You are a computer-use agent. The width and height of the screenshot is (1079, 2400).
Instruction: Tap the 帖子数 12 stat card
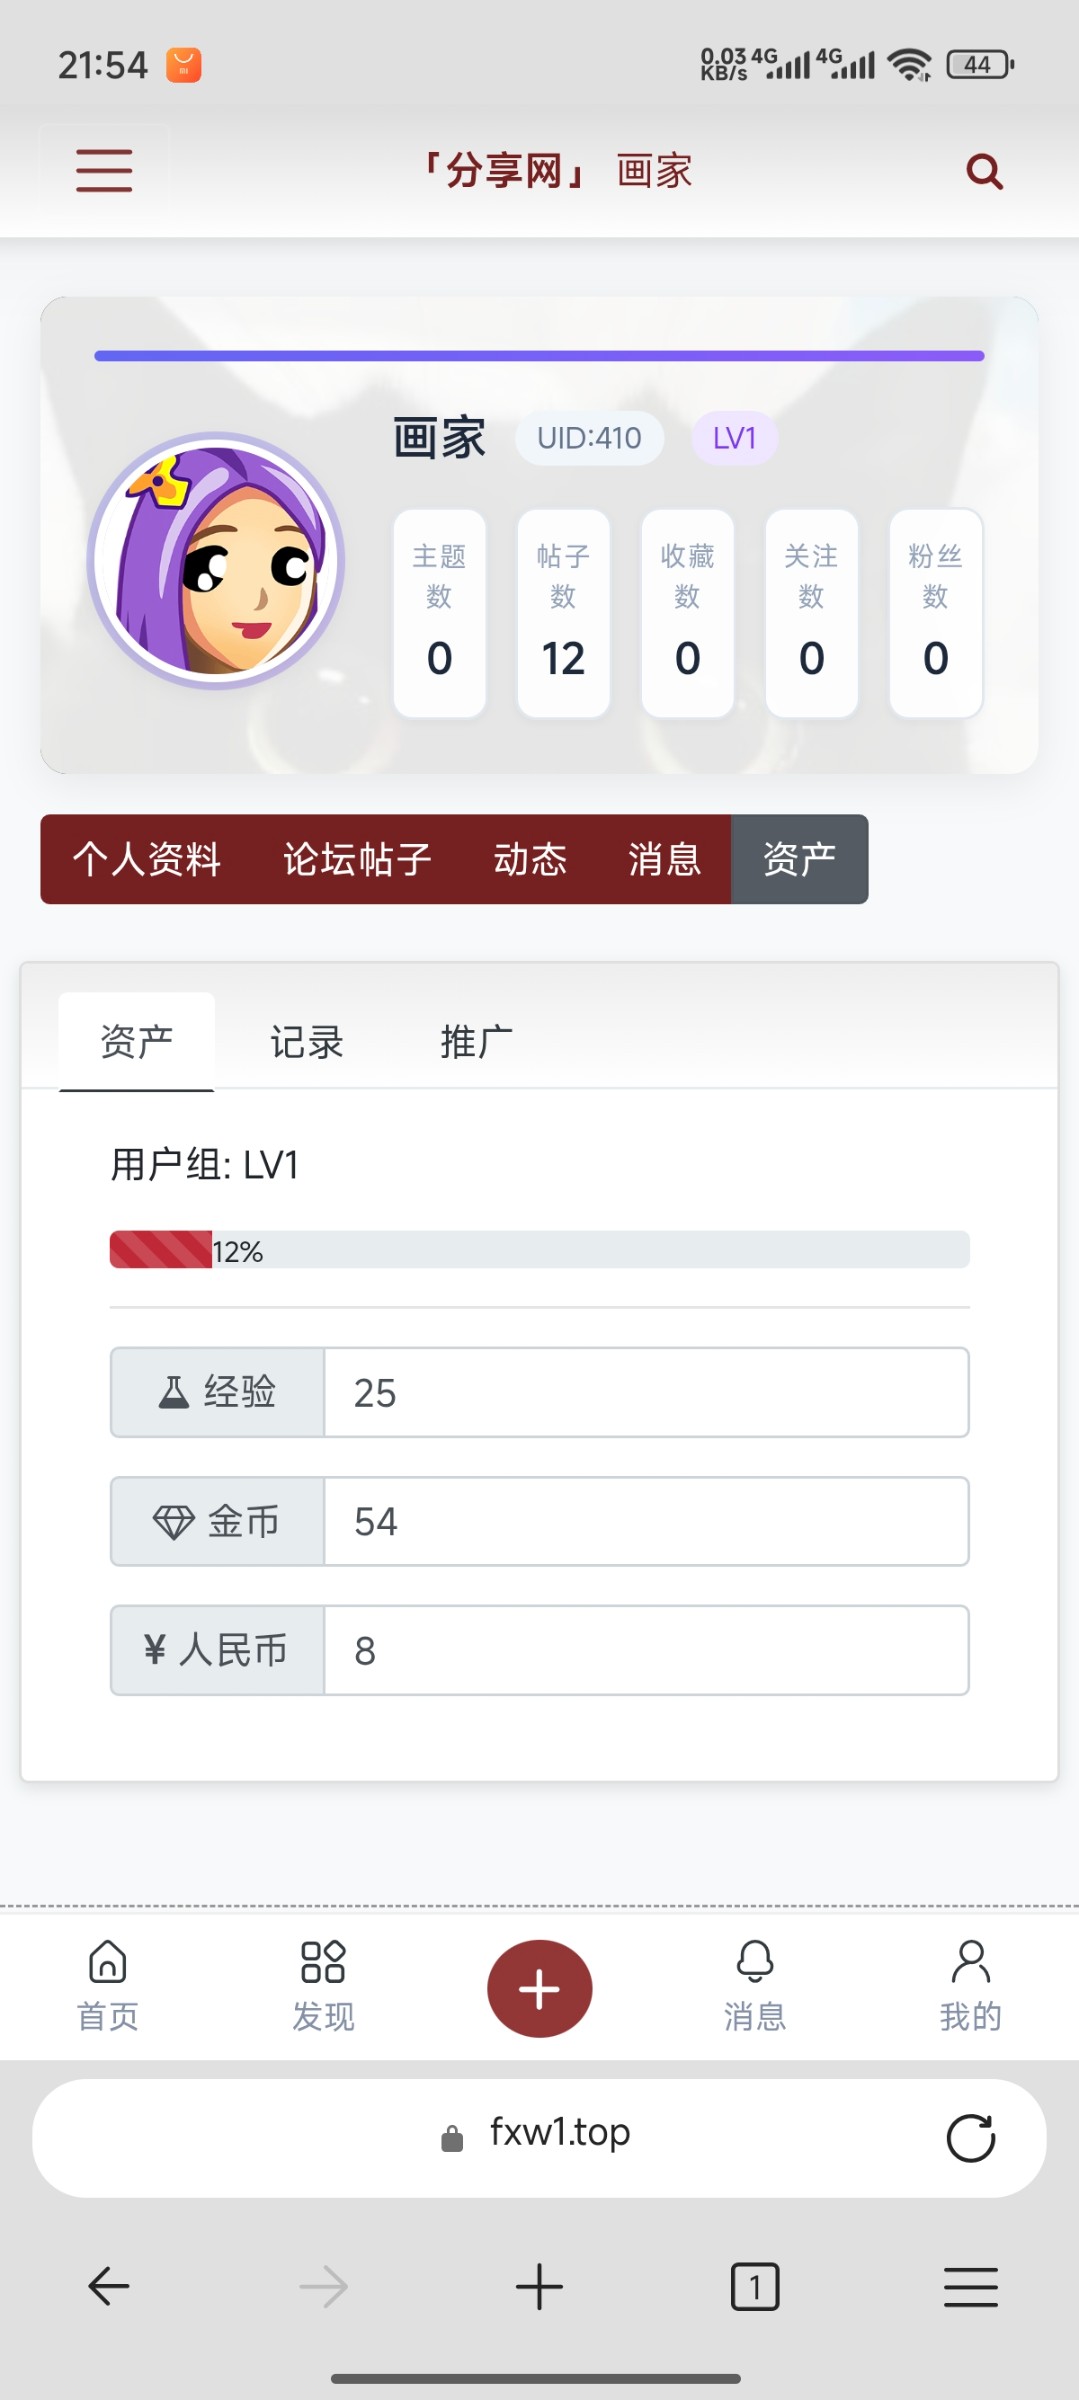click(563, 613)
